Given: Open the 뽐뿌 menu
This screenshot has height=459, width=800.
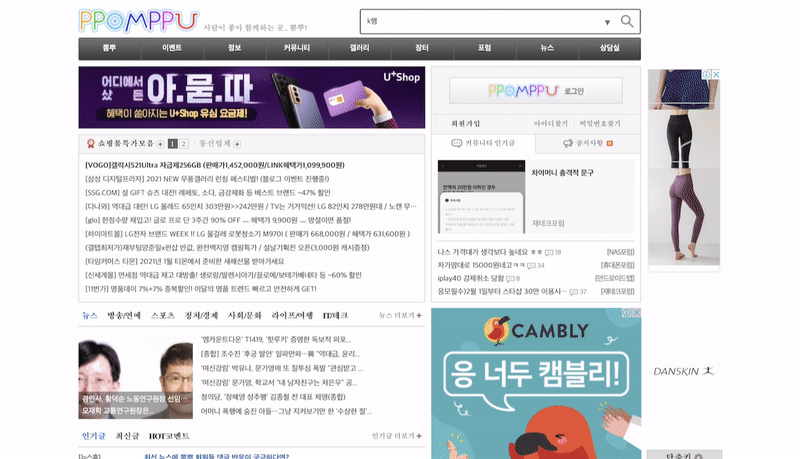Looking at the screenshot, I should pyautogui.click(x=109, y=48).
